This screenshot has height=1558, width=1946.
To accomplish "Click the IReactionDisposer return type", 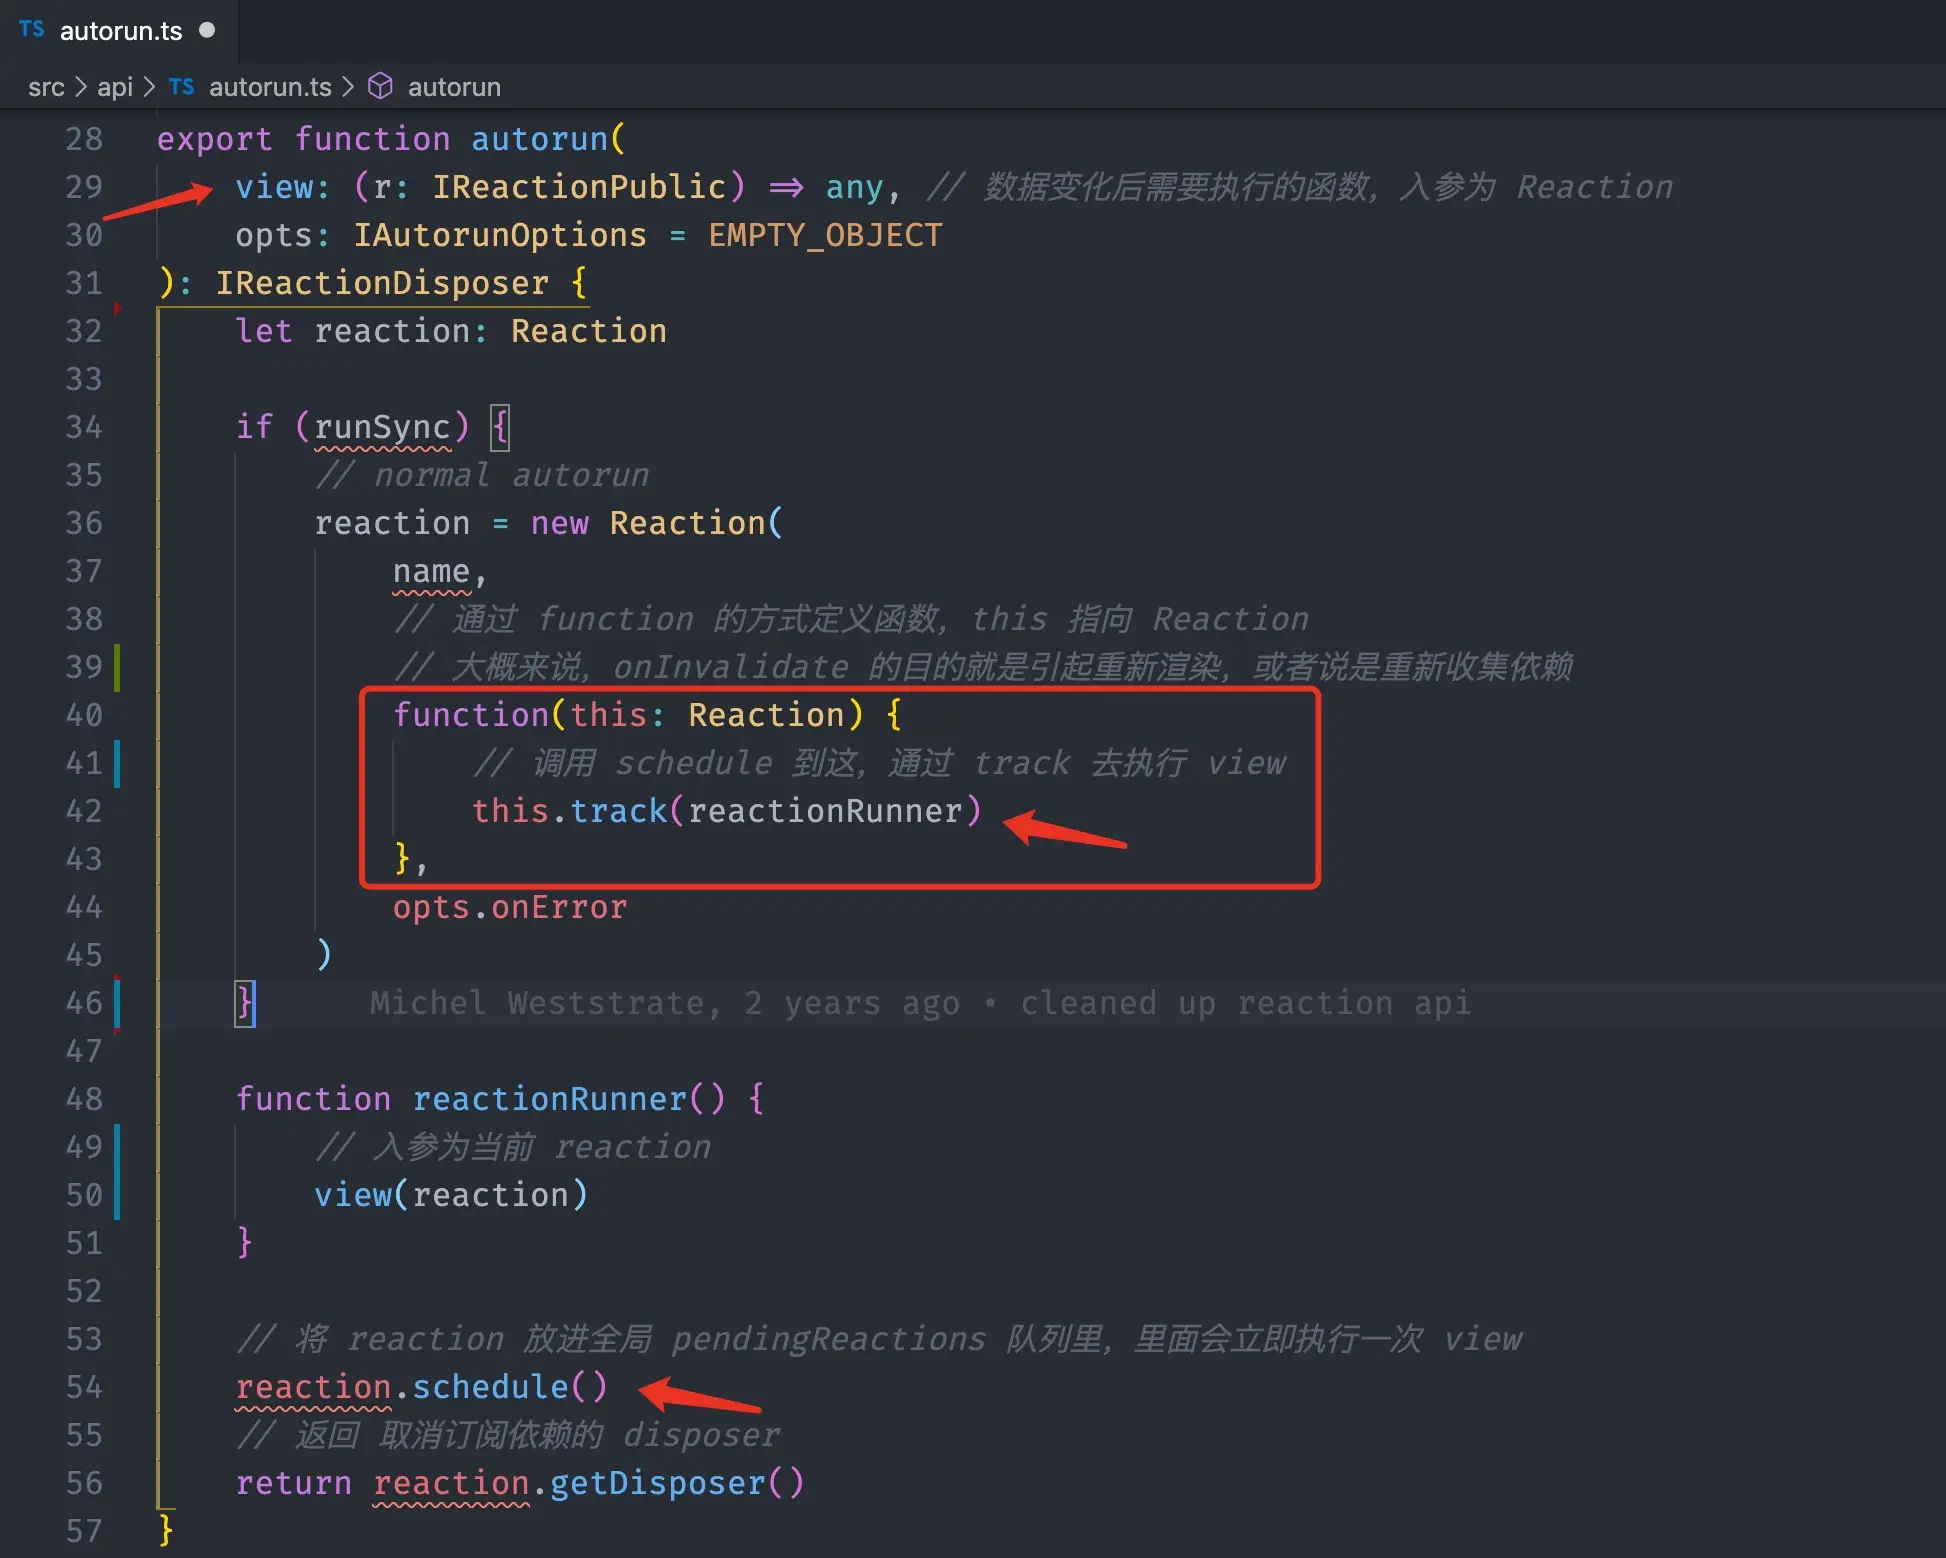I will [x=382, y=283].
